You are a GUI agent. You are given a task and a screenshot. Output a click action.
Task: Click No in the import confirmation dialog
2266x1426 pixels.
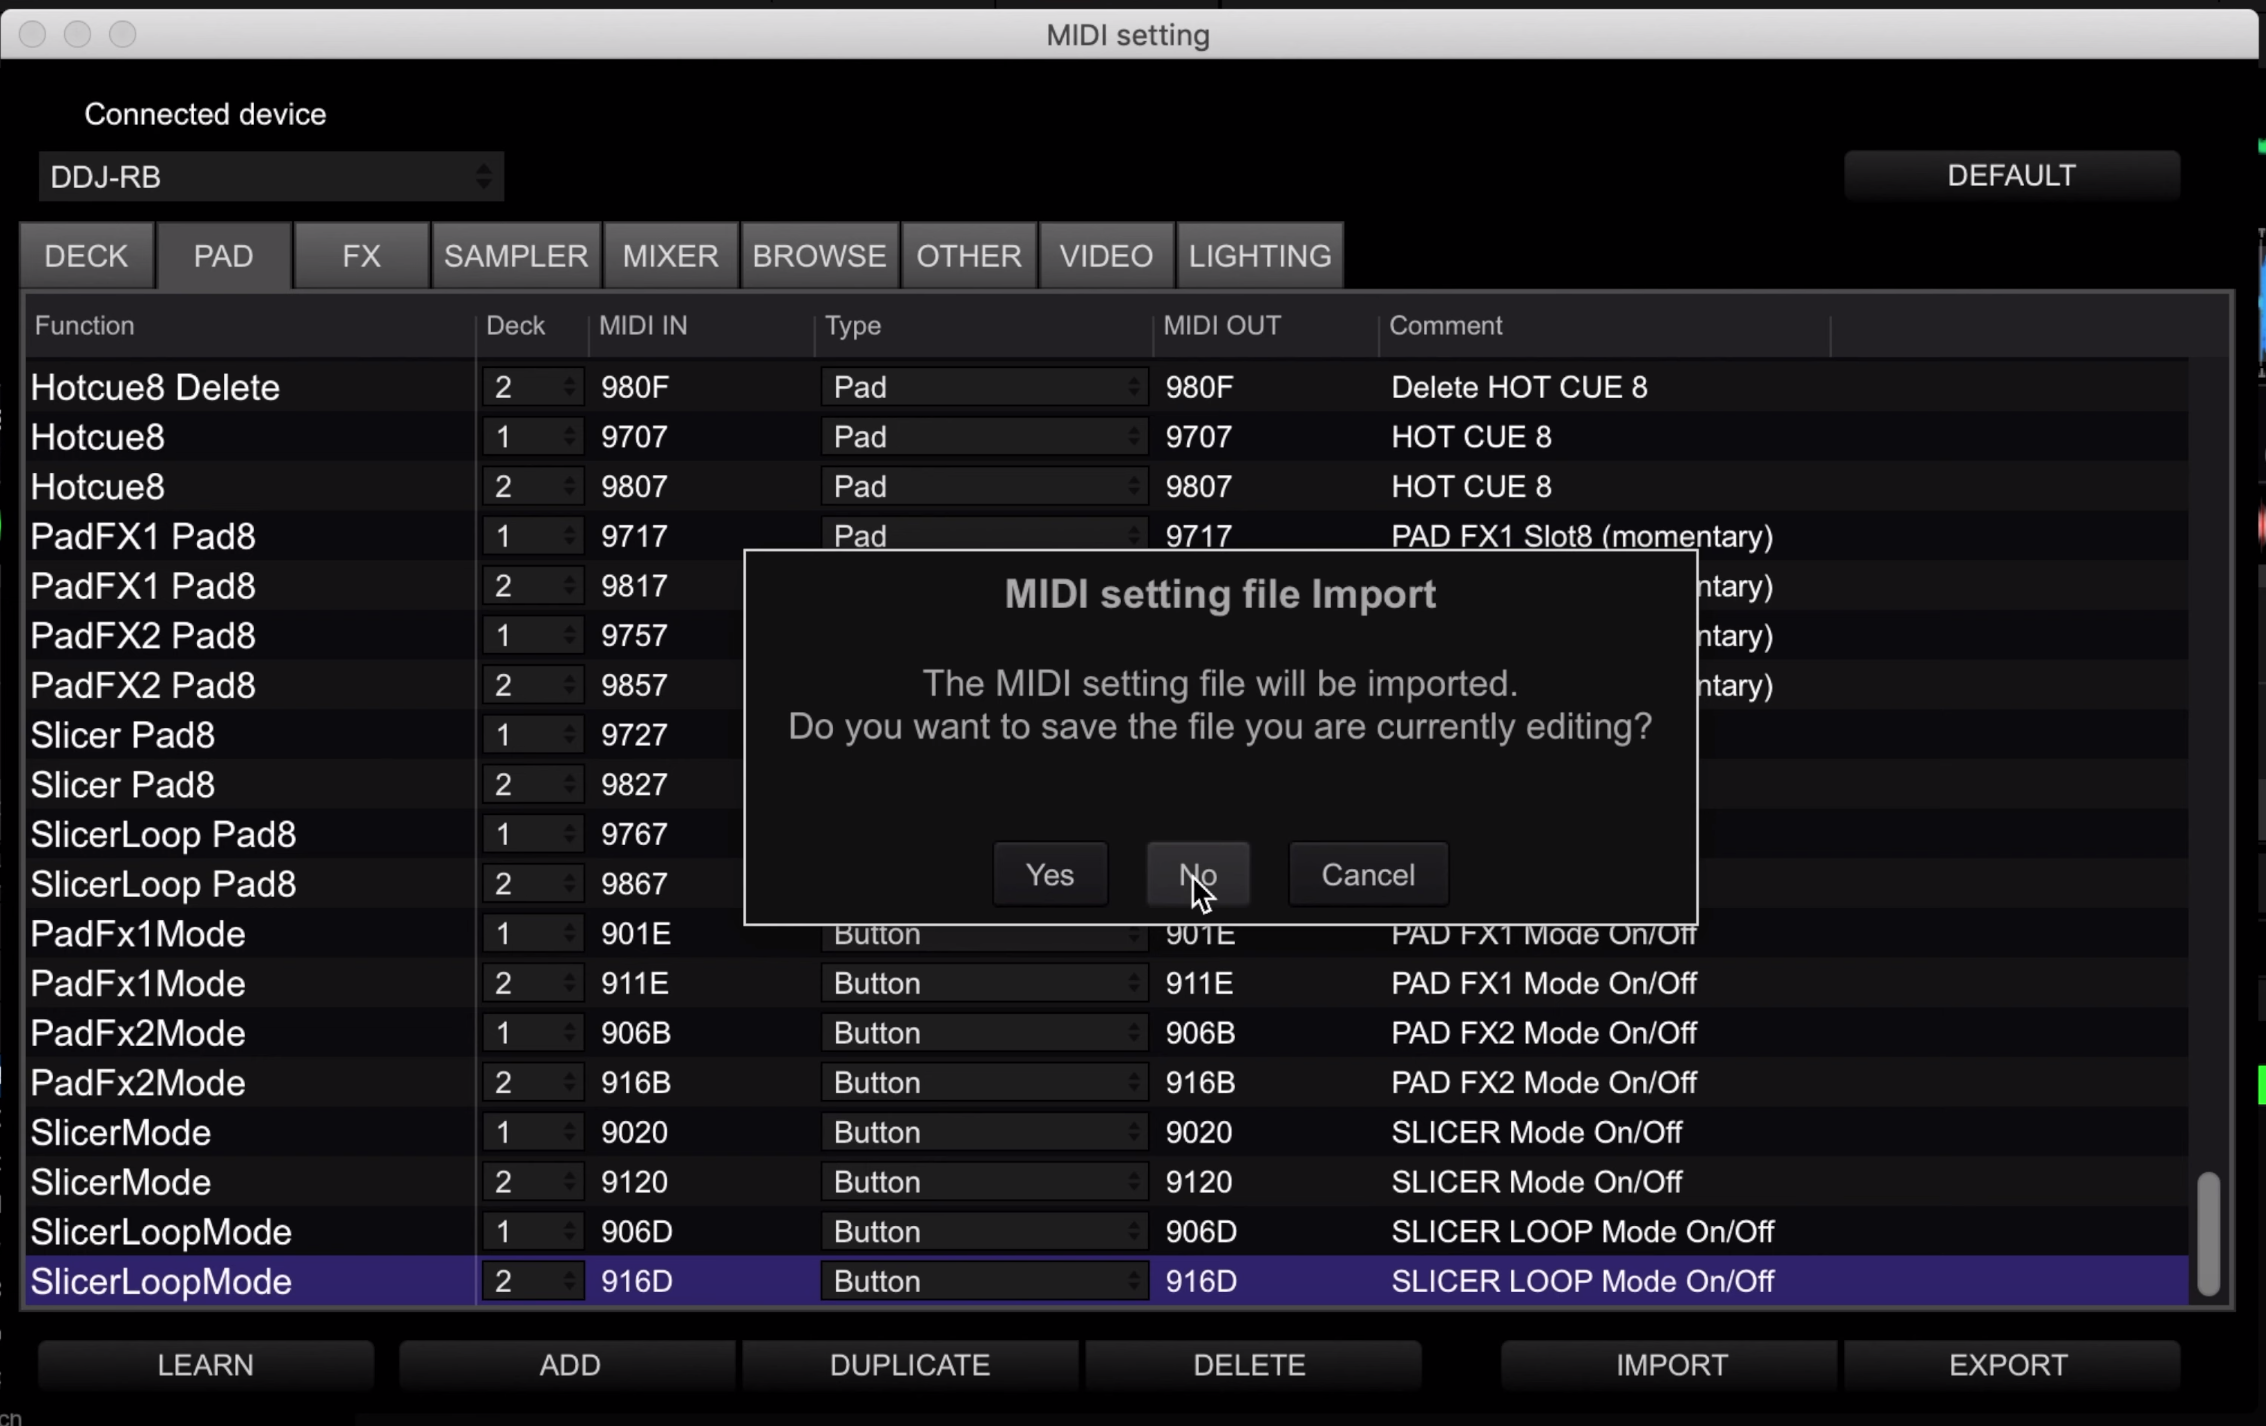[x=1197, y=873]
